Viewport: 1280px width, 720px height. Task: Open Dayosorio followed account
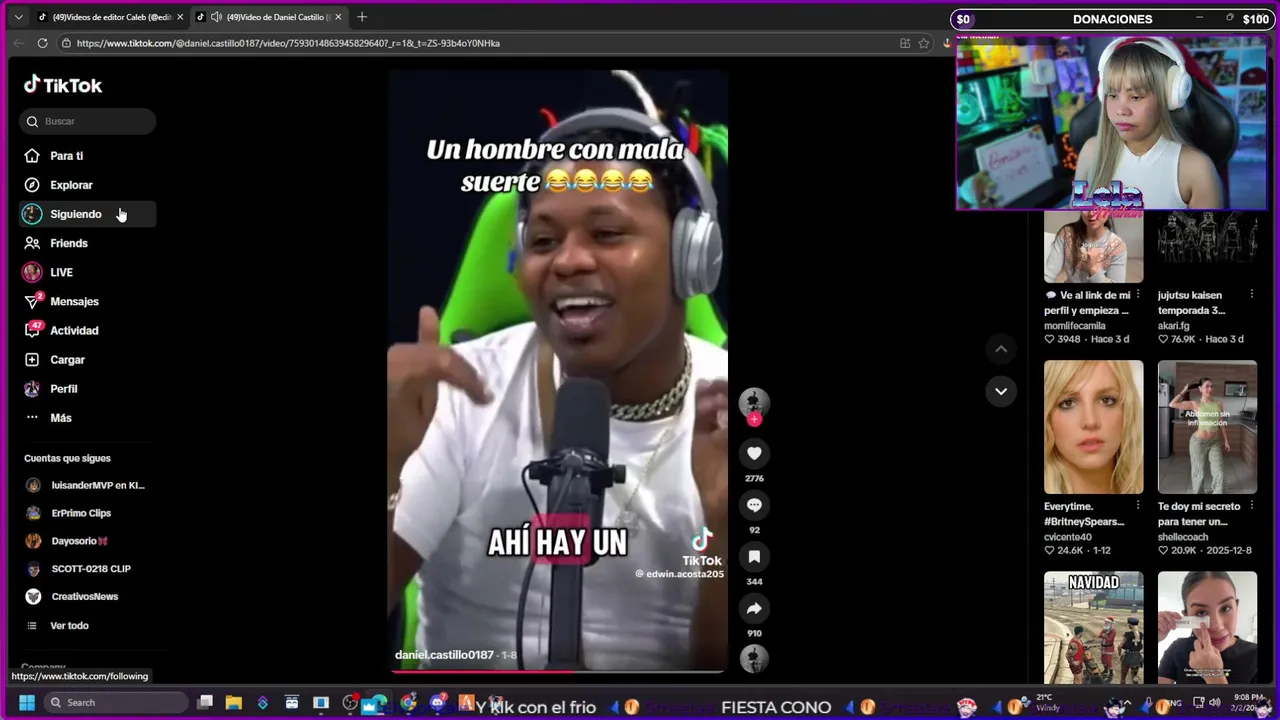pyautogui.click(x=88, y=541)
